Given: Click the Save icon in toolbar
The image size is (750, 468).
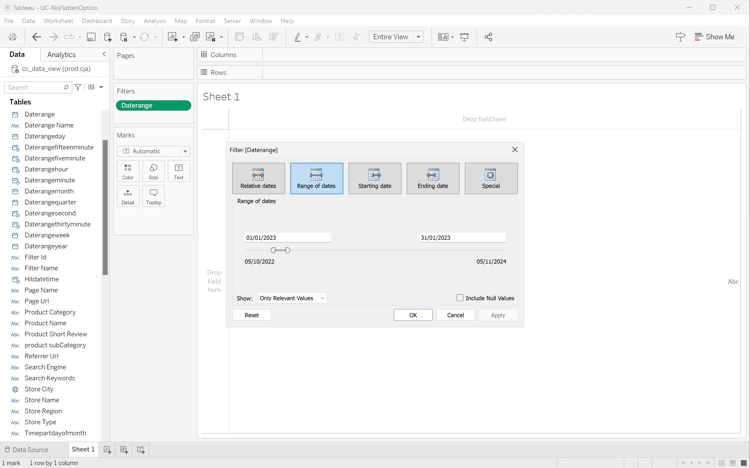Looking at the screenshot, I should (x=91, y=37).
